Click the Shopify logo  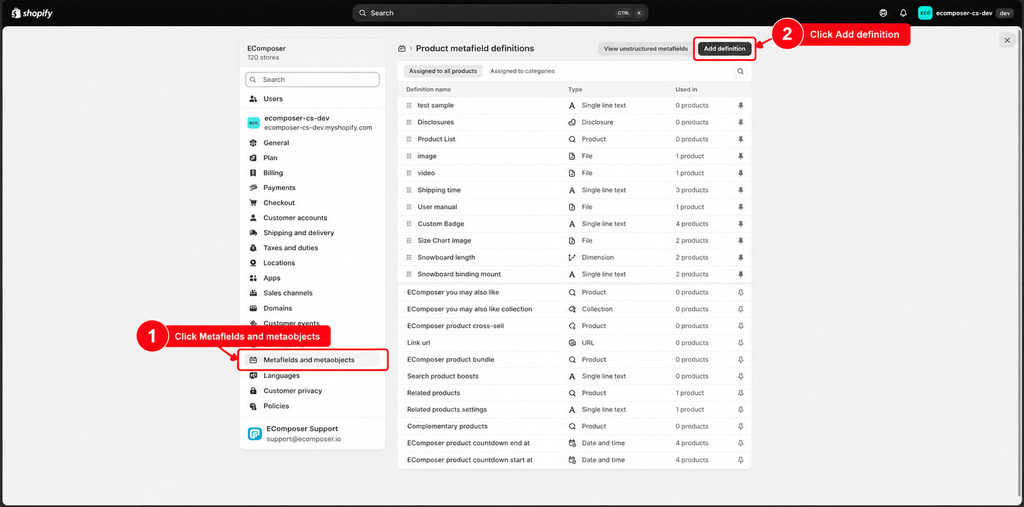[32, 13]
